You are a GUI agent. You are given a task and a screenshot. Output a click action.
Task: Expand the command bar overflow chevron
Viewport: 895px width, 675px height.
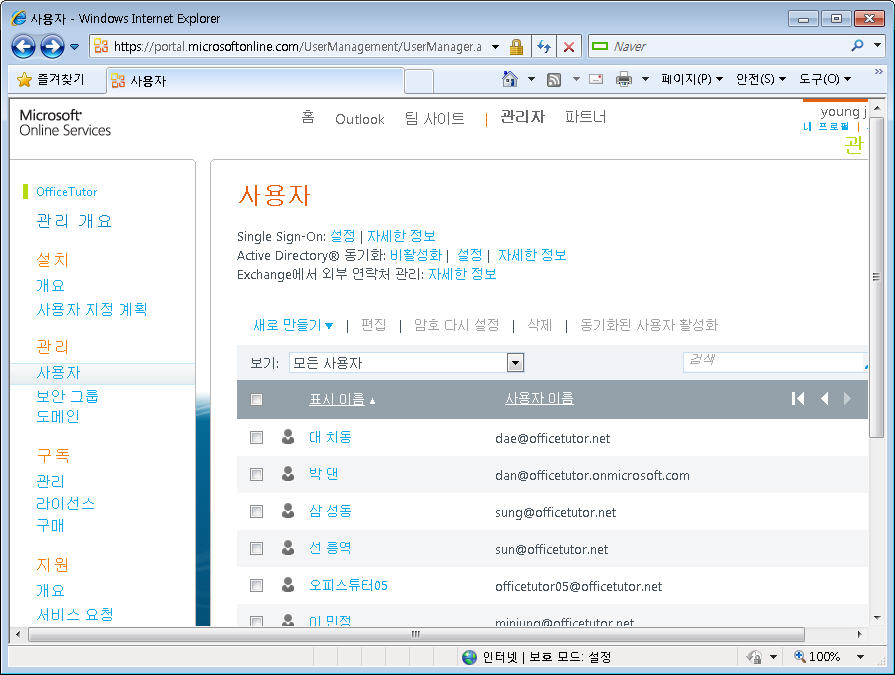pos(878,71)
